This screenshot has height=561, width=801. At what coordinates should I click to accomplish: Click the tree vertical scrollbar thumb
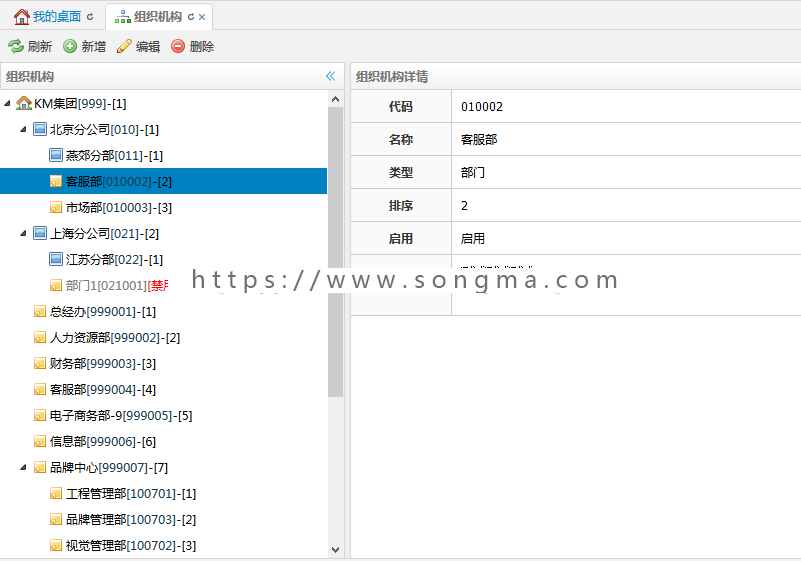point(336,252)
